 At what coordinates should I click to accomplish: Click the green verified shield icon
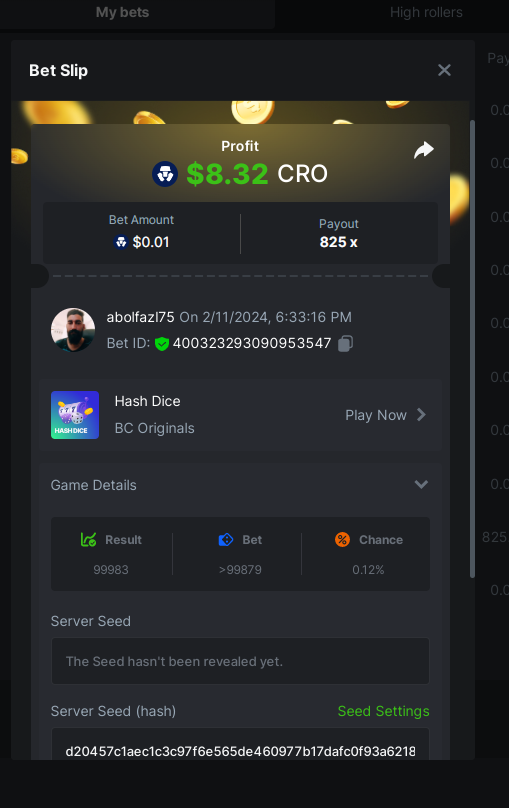(162, 344)
